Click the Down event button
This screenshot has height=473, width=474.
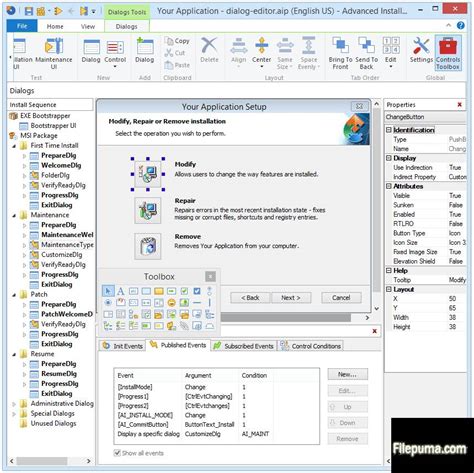tap(348, 423)
